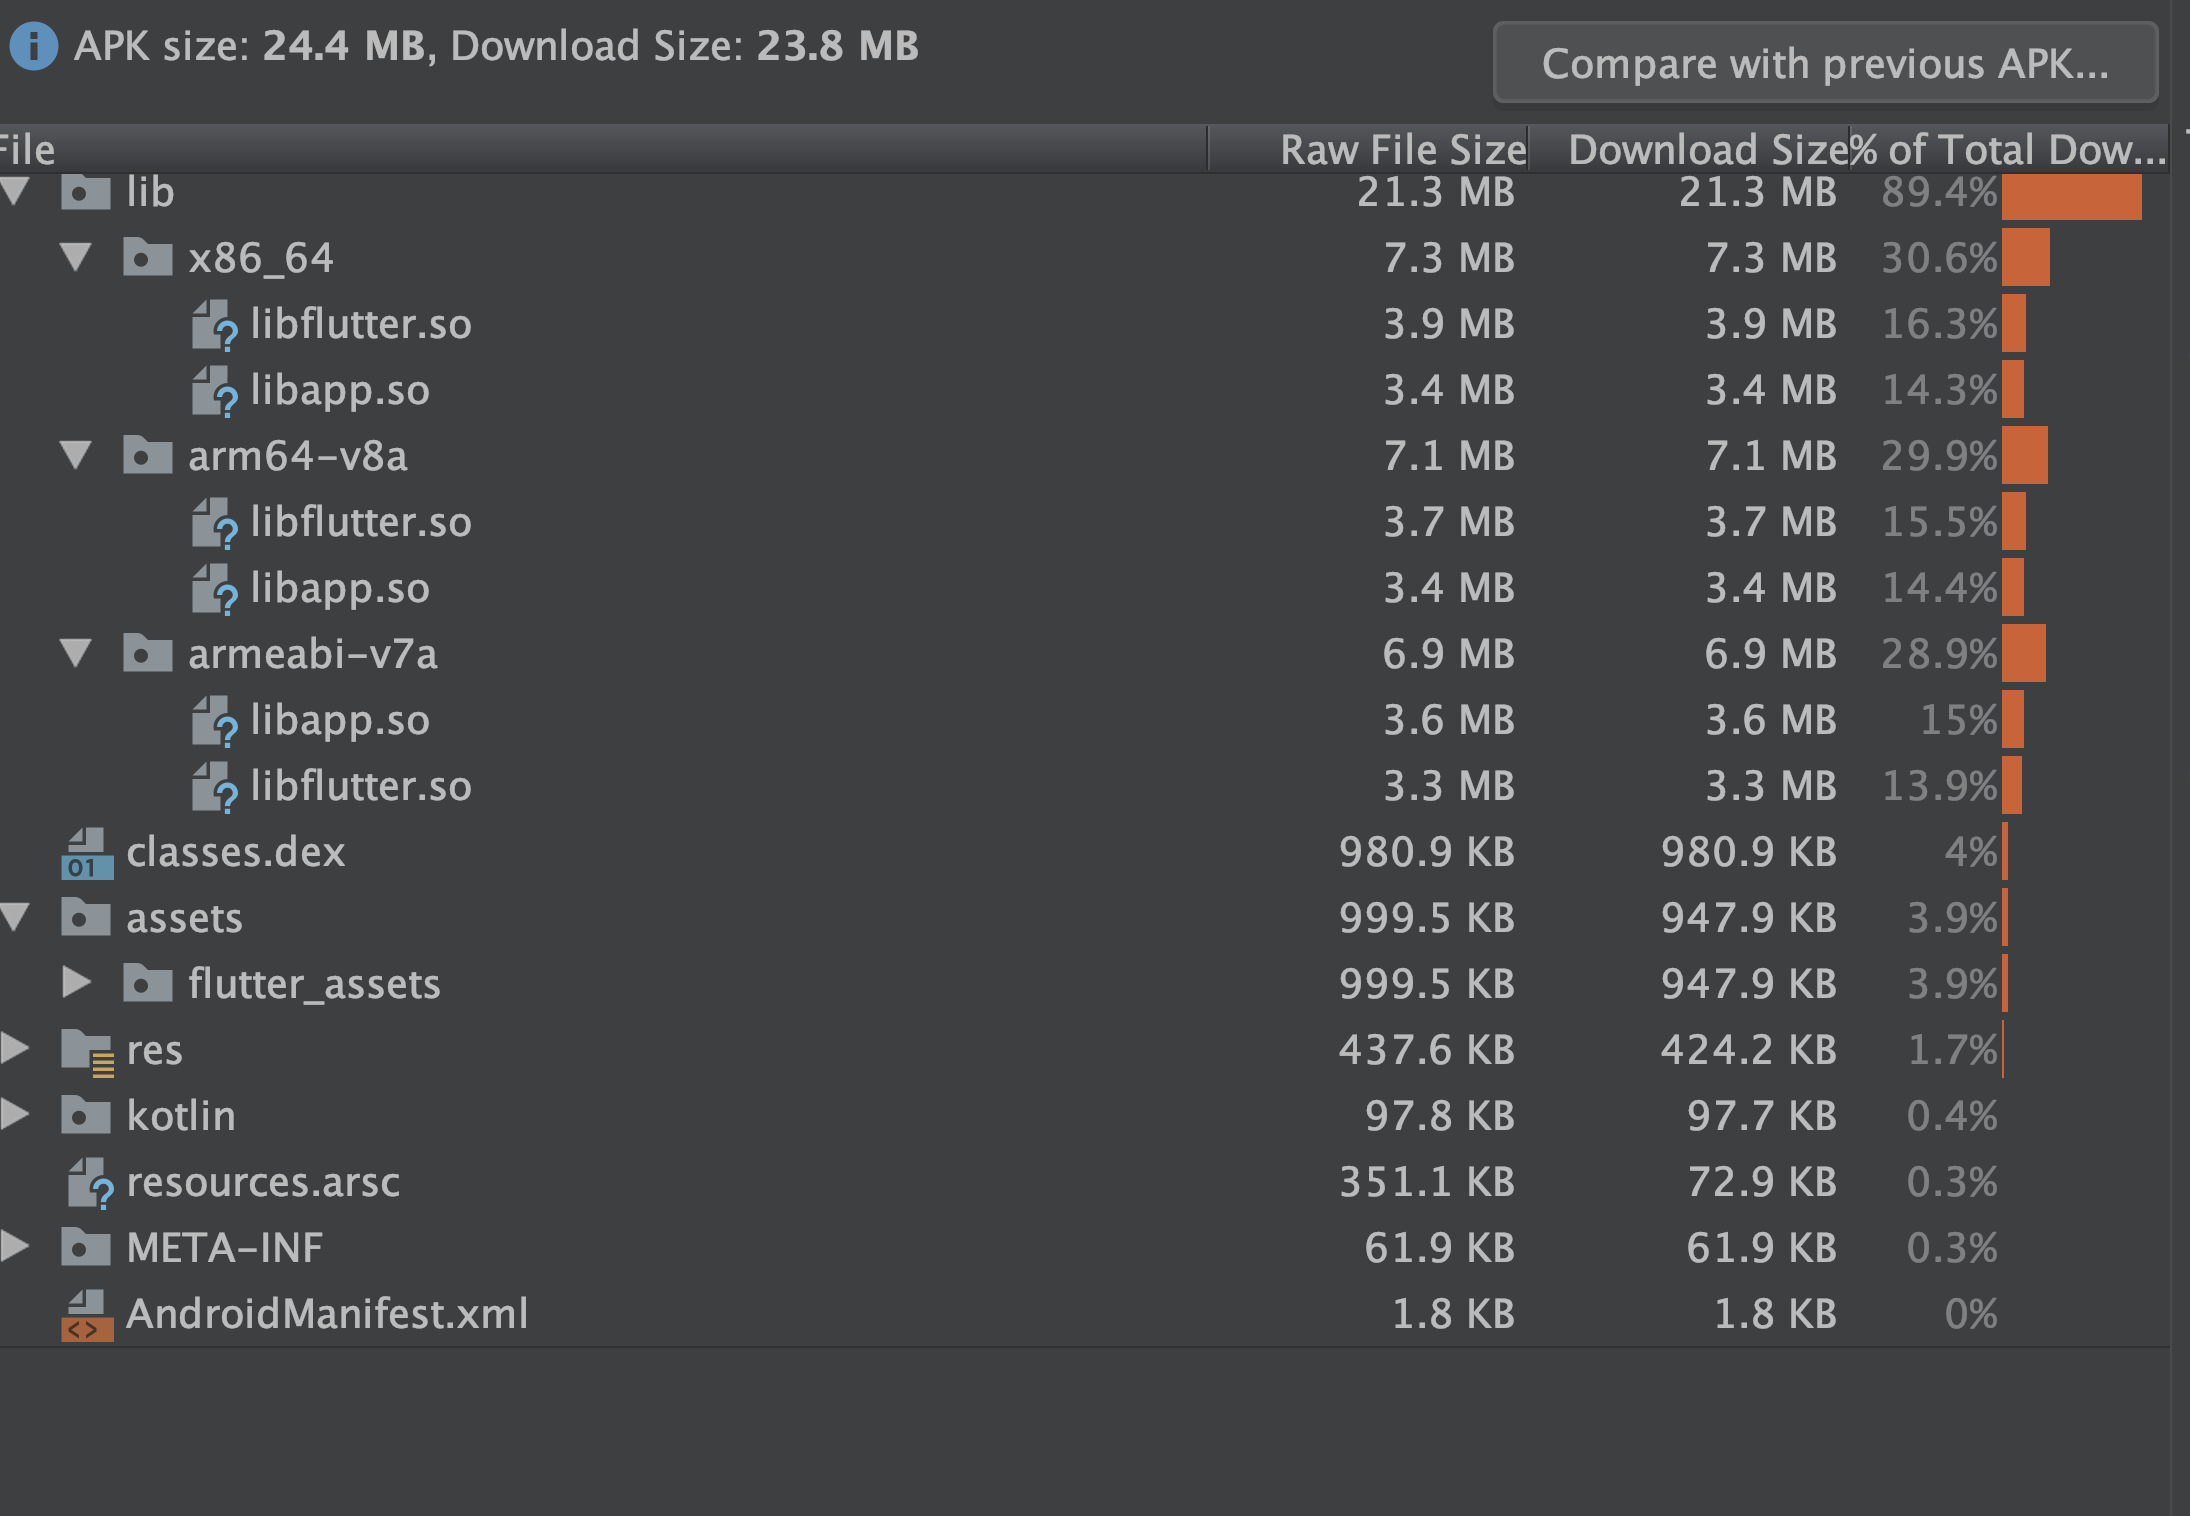Collapse the lib folder
The height and width of the screenshot is (1516, 2190).
[15, 191]
